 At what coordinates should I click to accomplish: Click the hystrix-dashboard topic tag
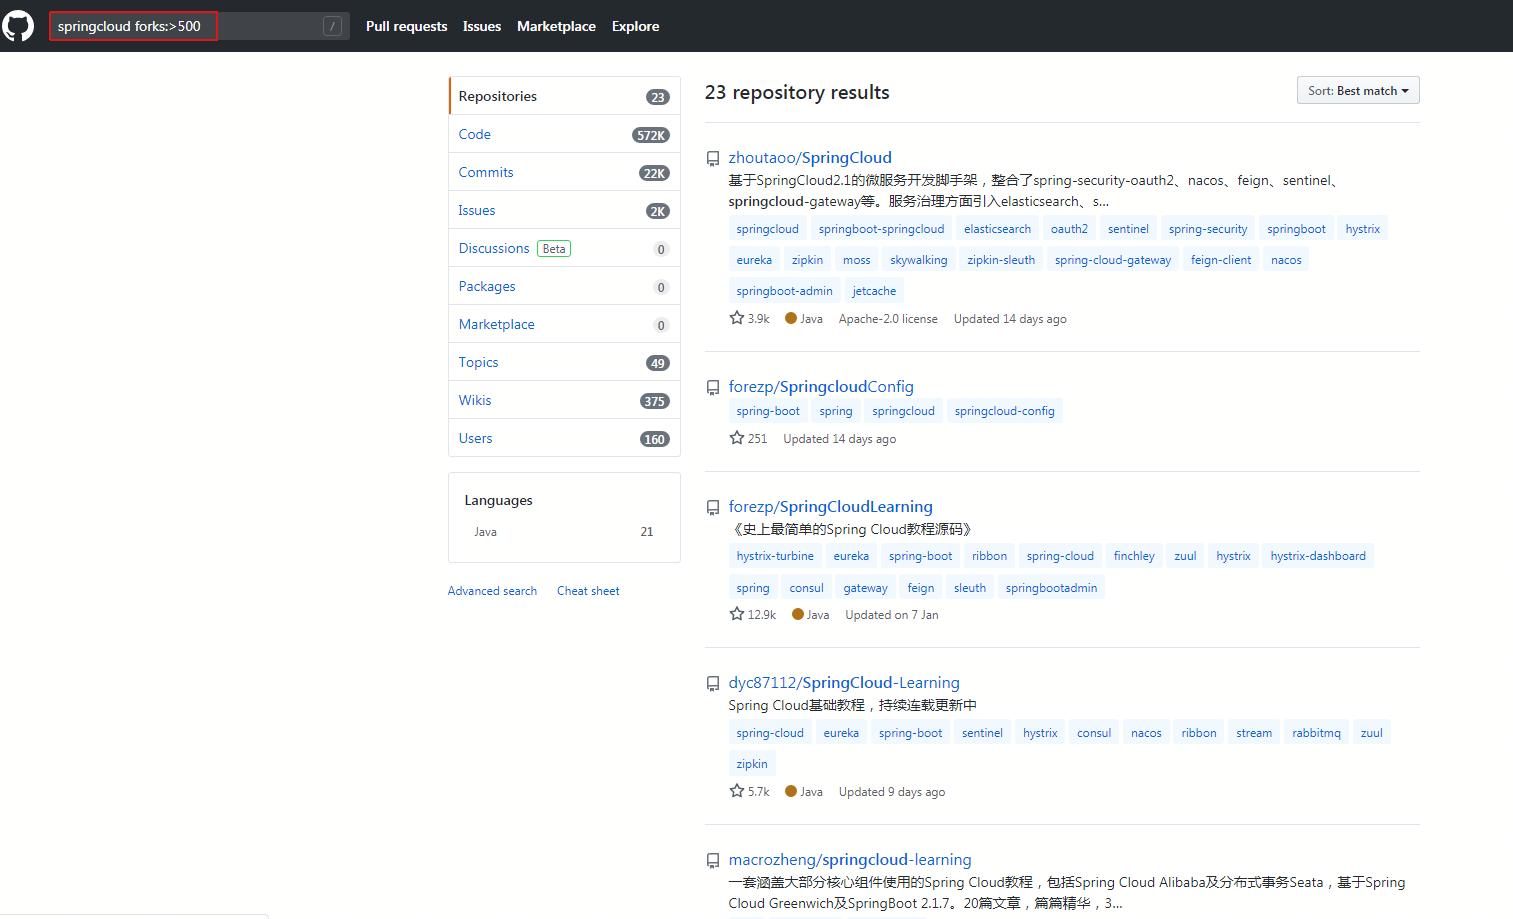coord(1318,556)
